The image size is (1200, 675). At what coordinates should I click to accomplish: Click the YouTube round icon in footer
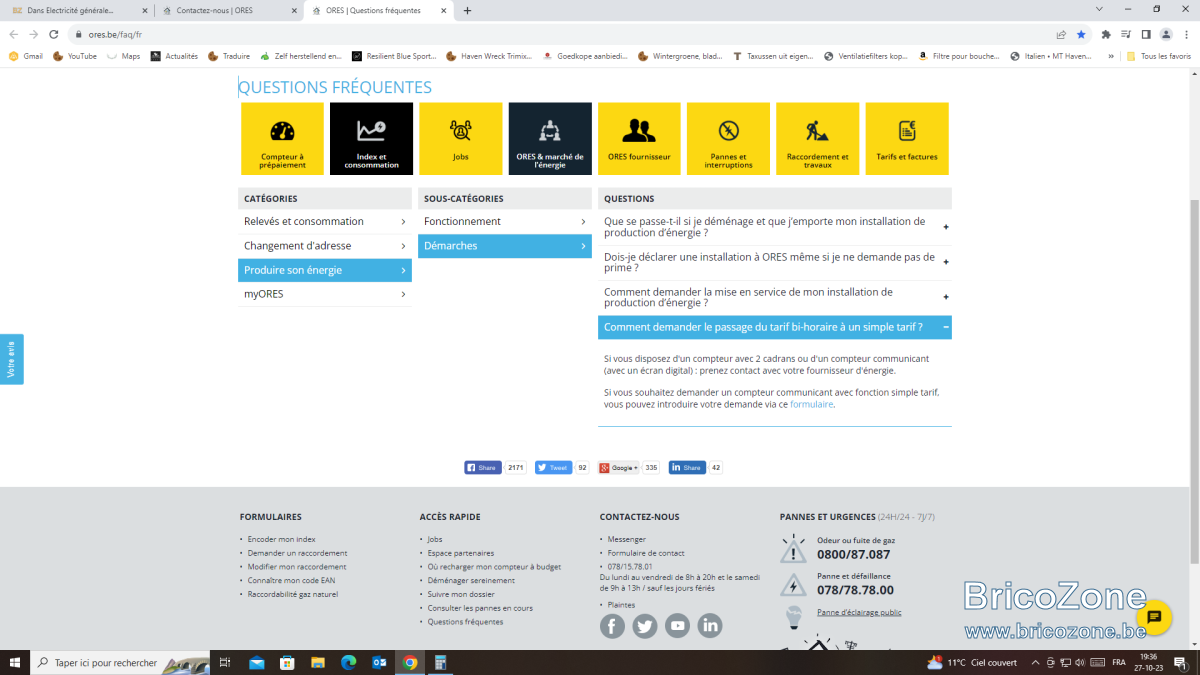tap(678, 626)
